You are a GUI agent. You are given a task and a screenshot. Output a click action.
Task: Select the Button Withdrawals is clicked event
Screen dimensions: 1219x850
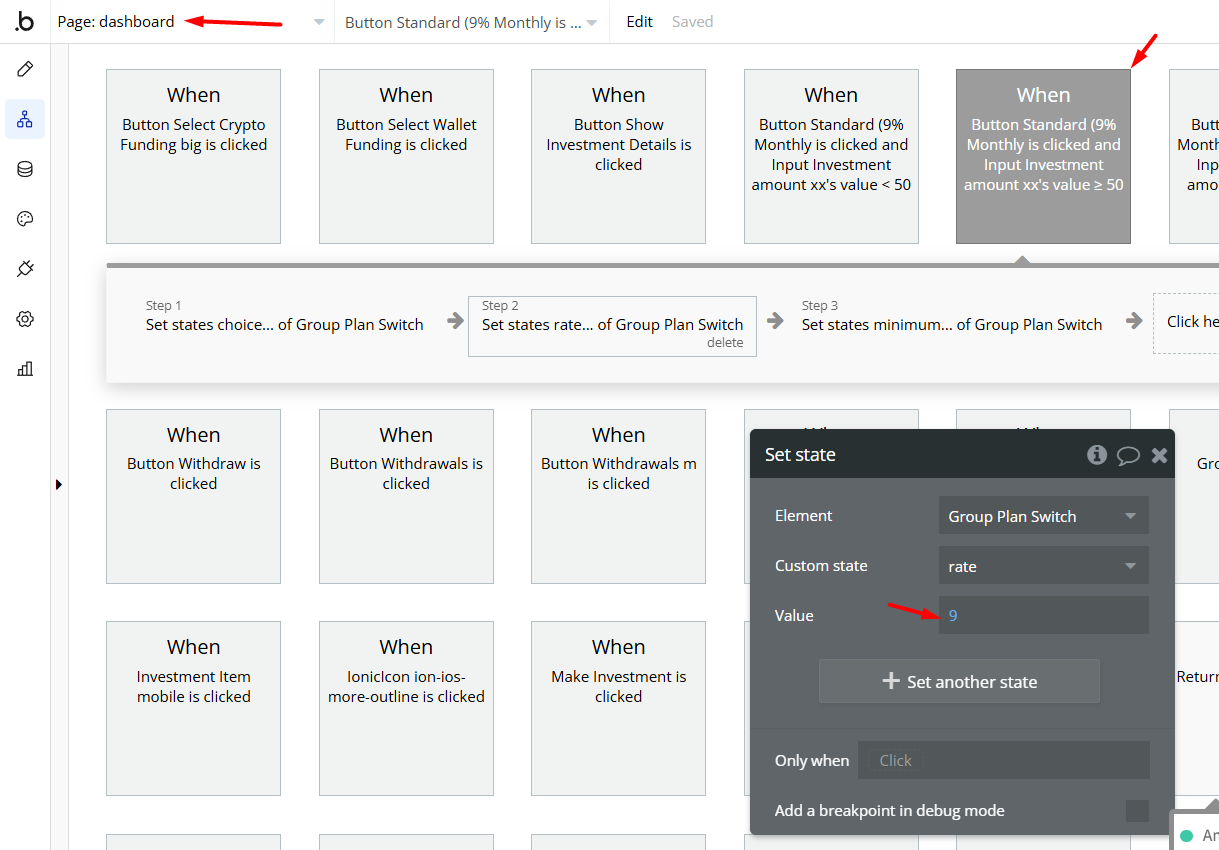406,496
